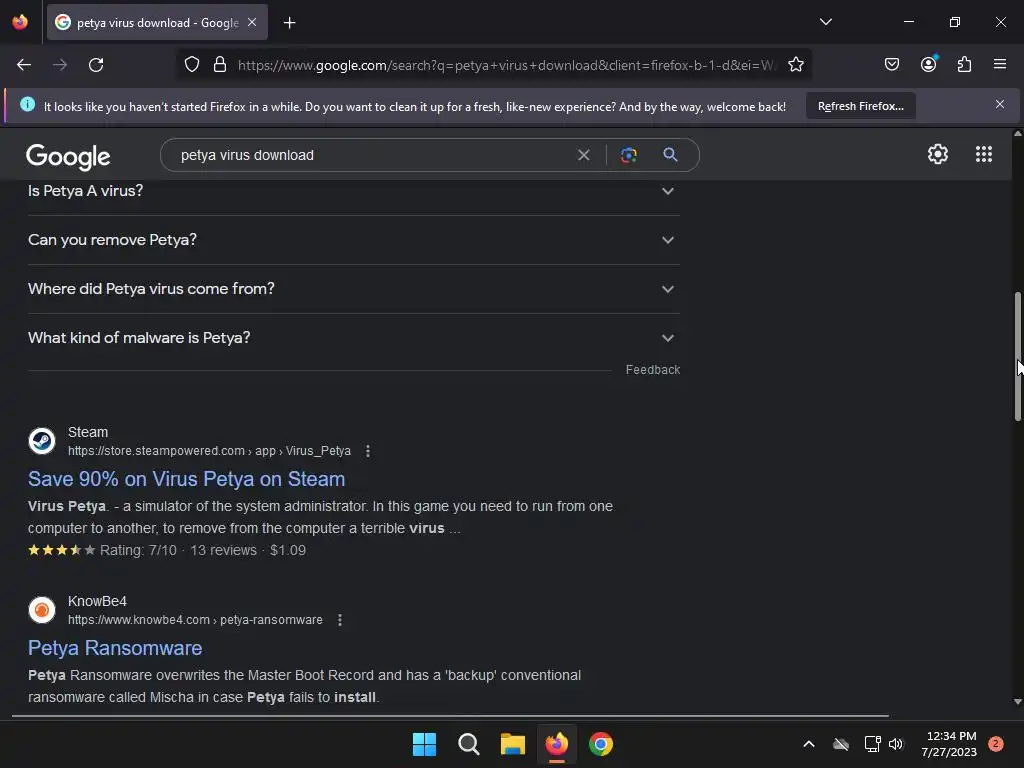Open 'Save 90% on Virus Petya on Steam'
This screenshot has width=1024, height=768.
coord(186,479)
